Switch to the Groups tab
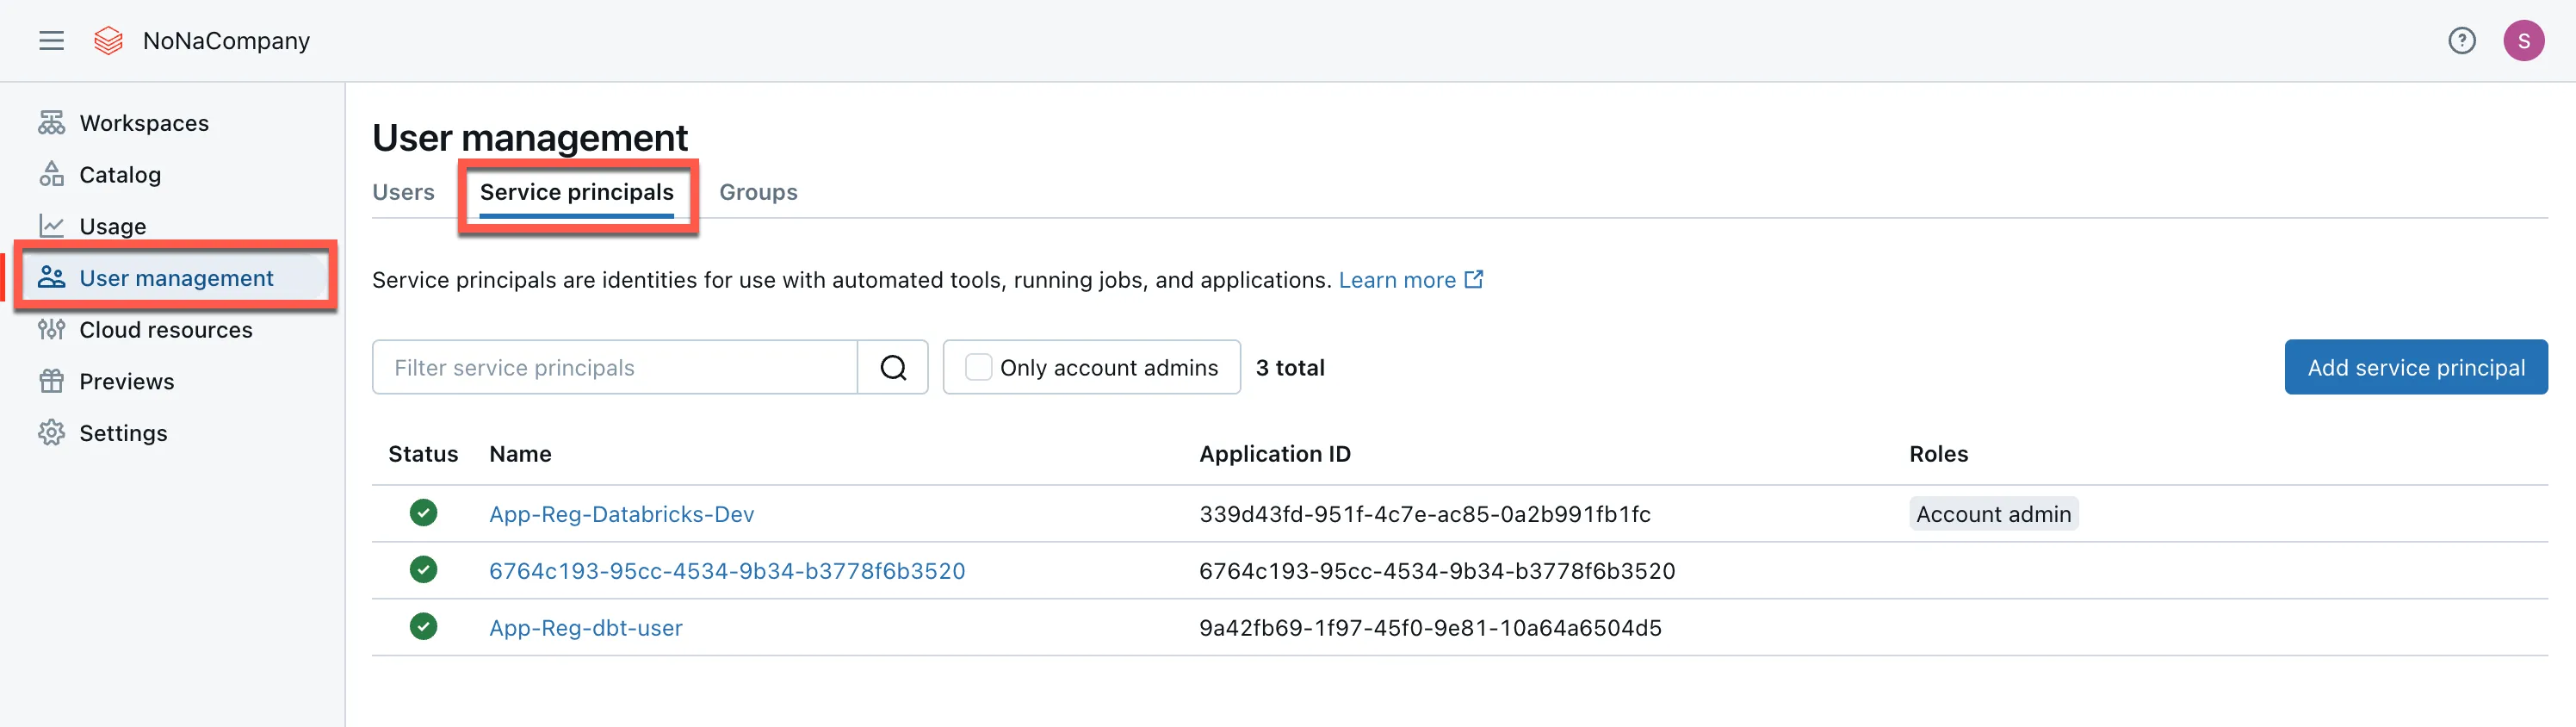The height and width of the screenshot is (727, 2576). [758, 192]
